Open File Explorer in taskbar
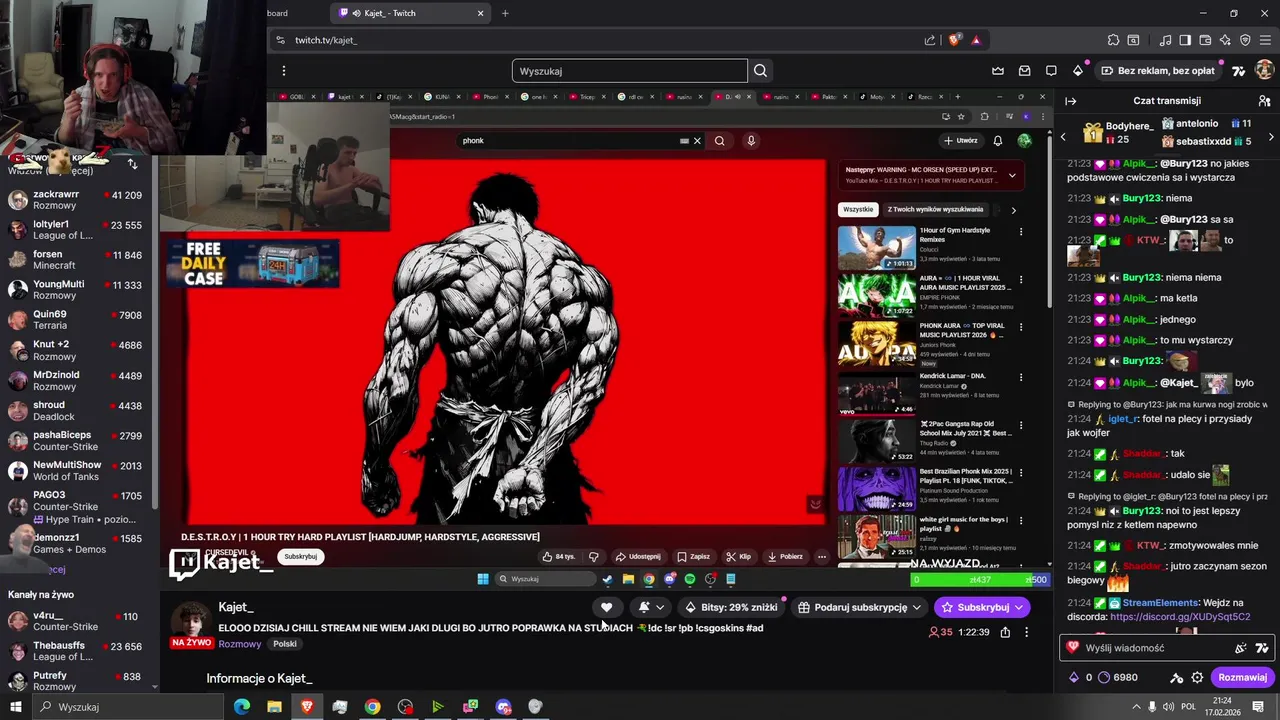 coord(274,707)
